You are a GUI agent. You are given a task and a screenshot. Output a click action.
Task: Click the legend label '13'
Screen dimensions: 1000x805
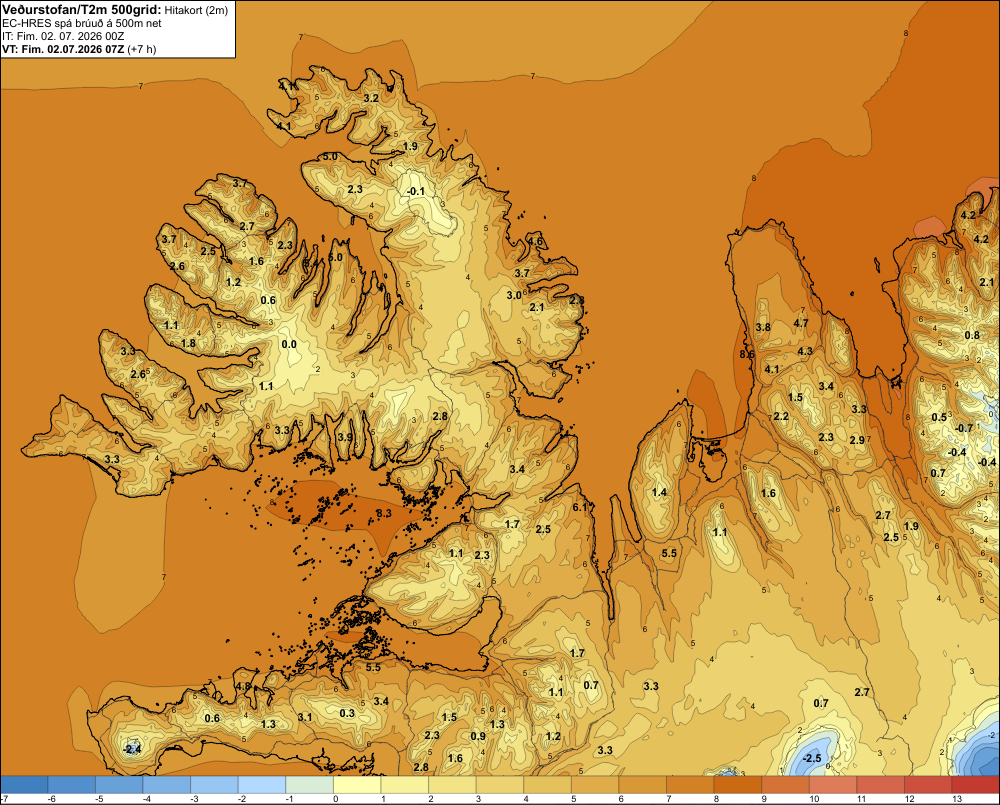957,799
